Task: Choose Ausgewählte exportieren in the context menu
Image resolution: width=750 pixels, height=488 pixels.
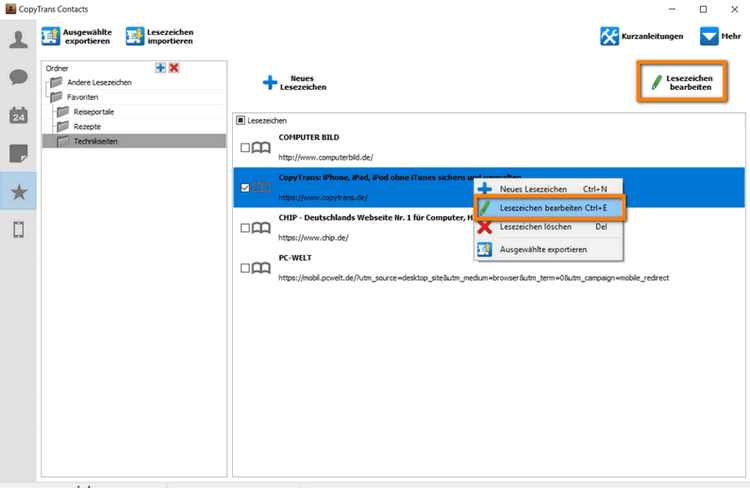Action: tap(548, 249)
